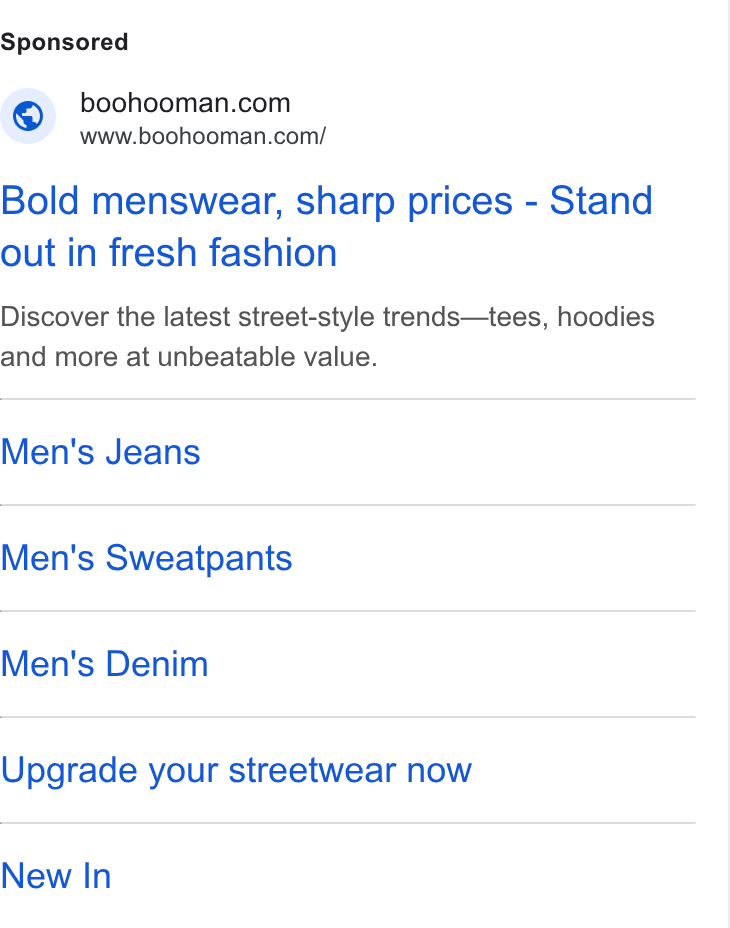Screen dimensions: 730x928
Task: Click the word "Stand" in the headline
Action: pos(601,201)
